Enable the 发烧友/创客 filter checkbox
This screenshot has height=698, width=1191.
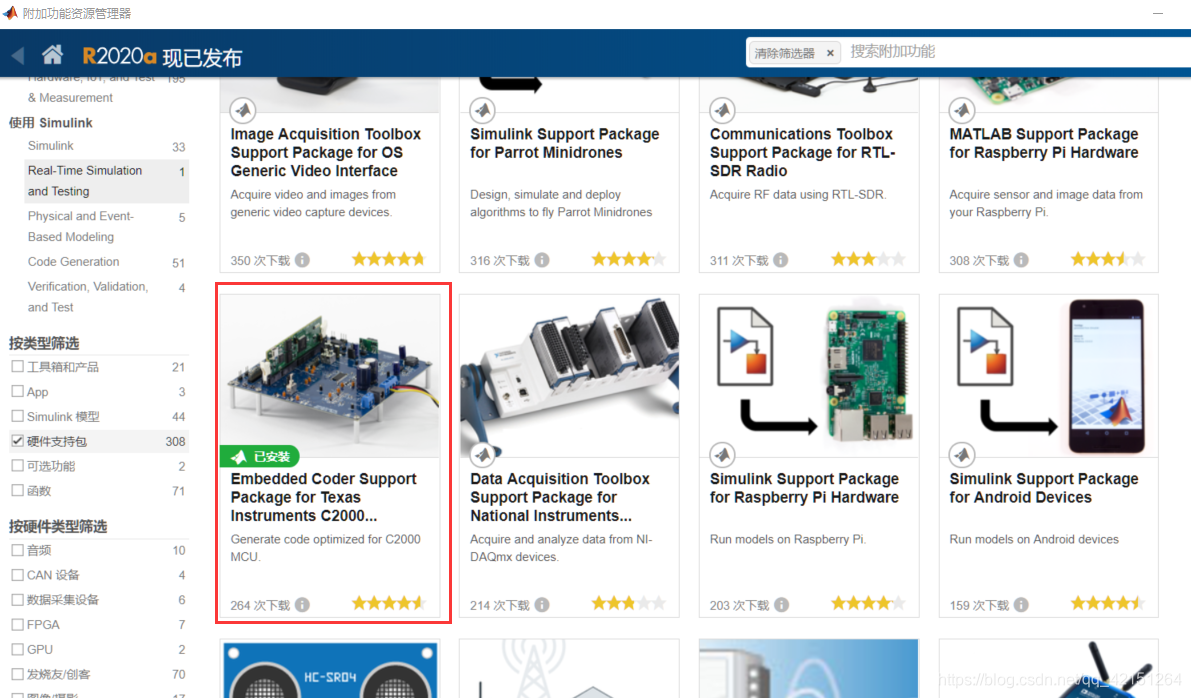tap(17, 674)
